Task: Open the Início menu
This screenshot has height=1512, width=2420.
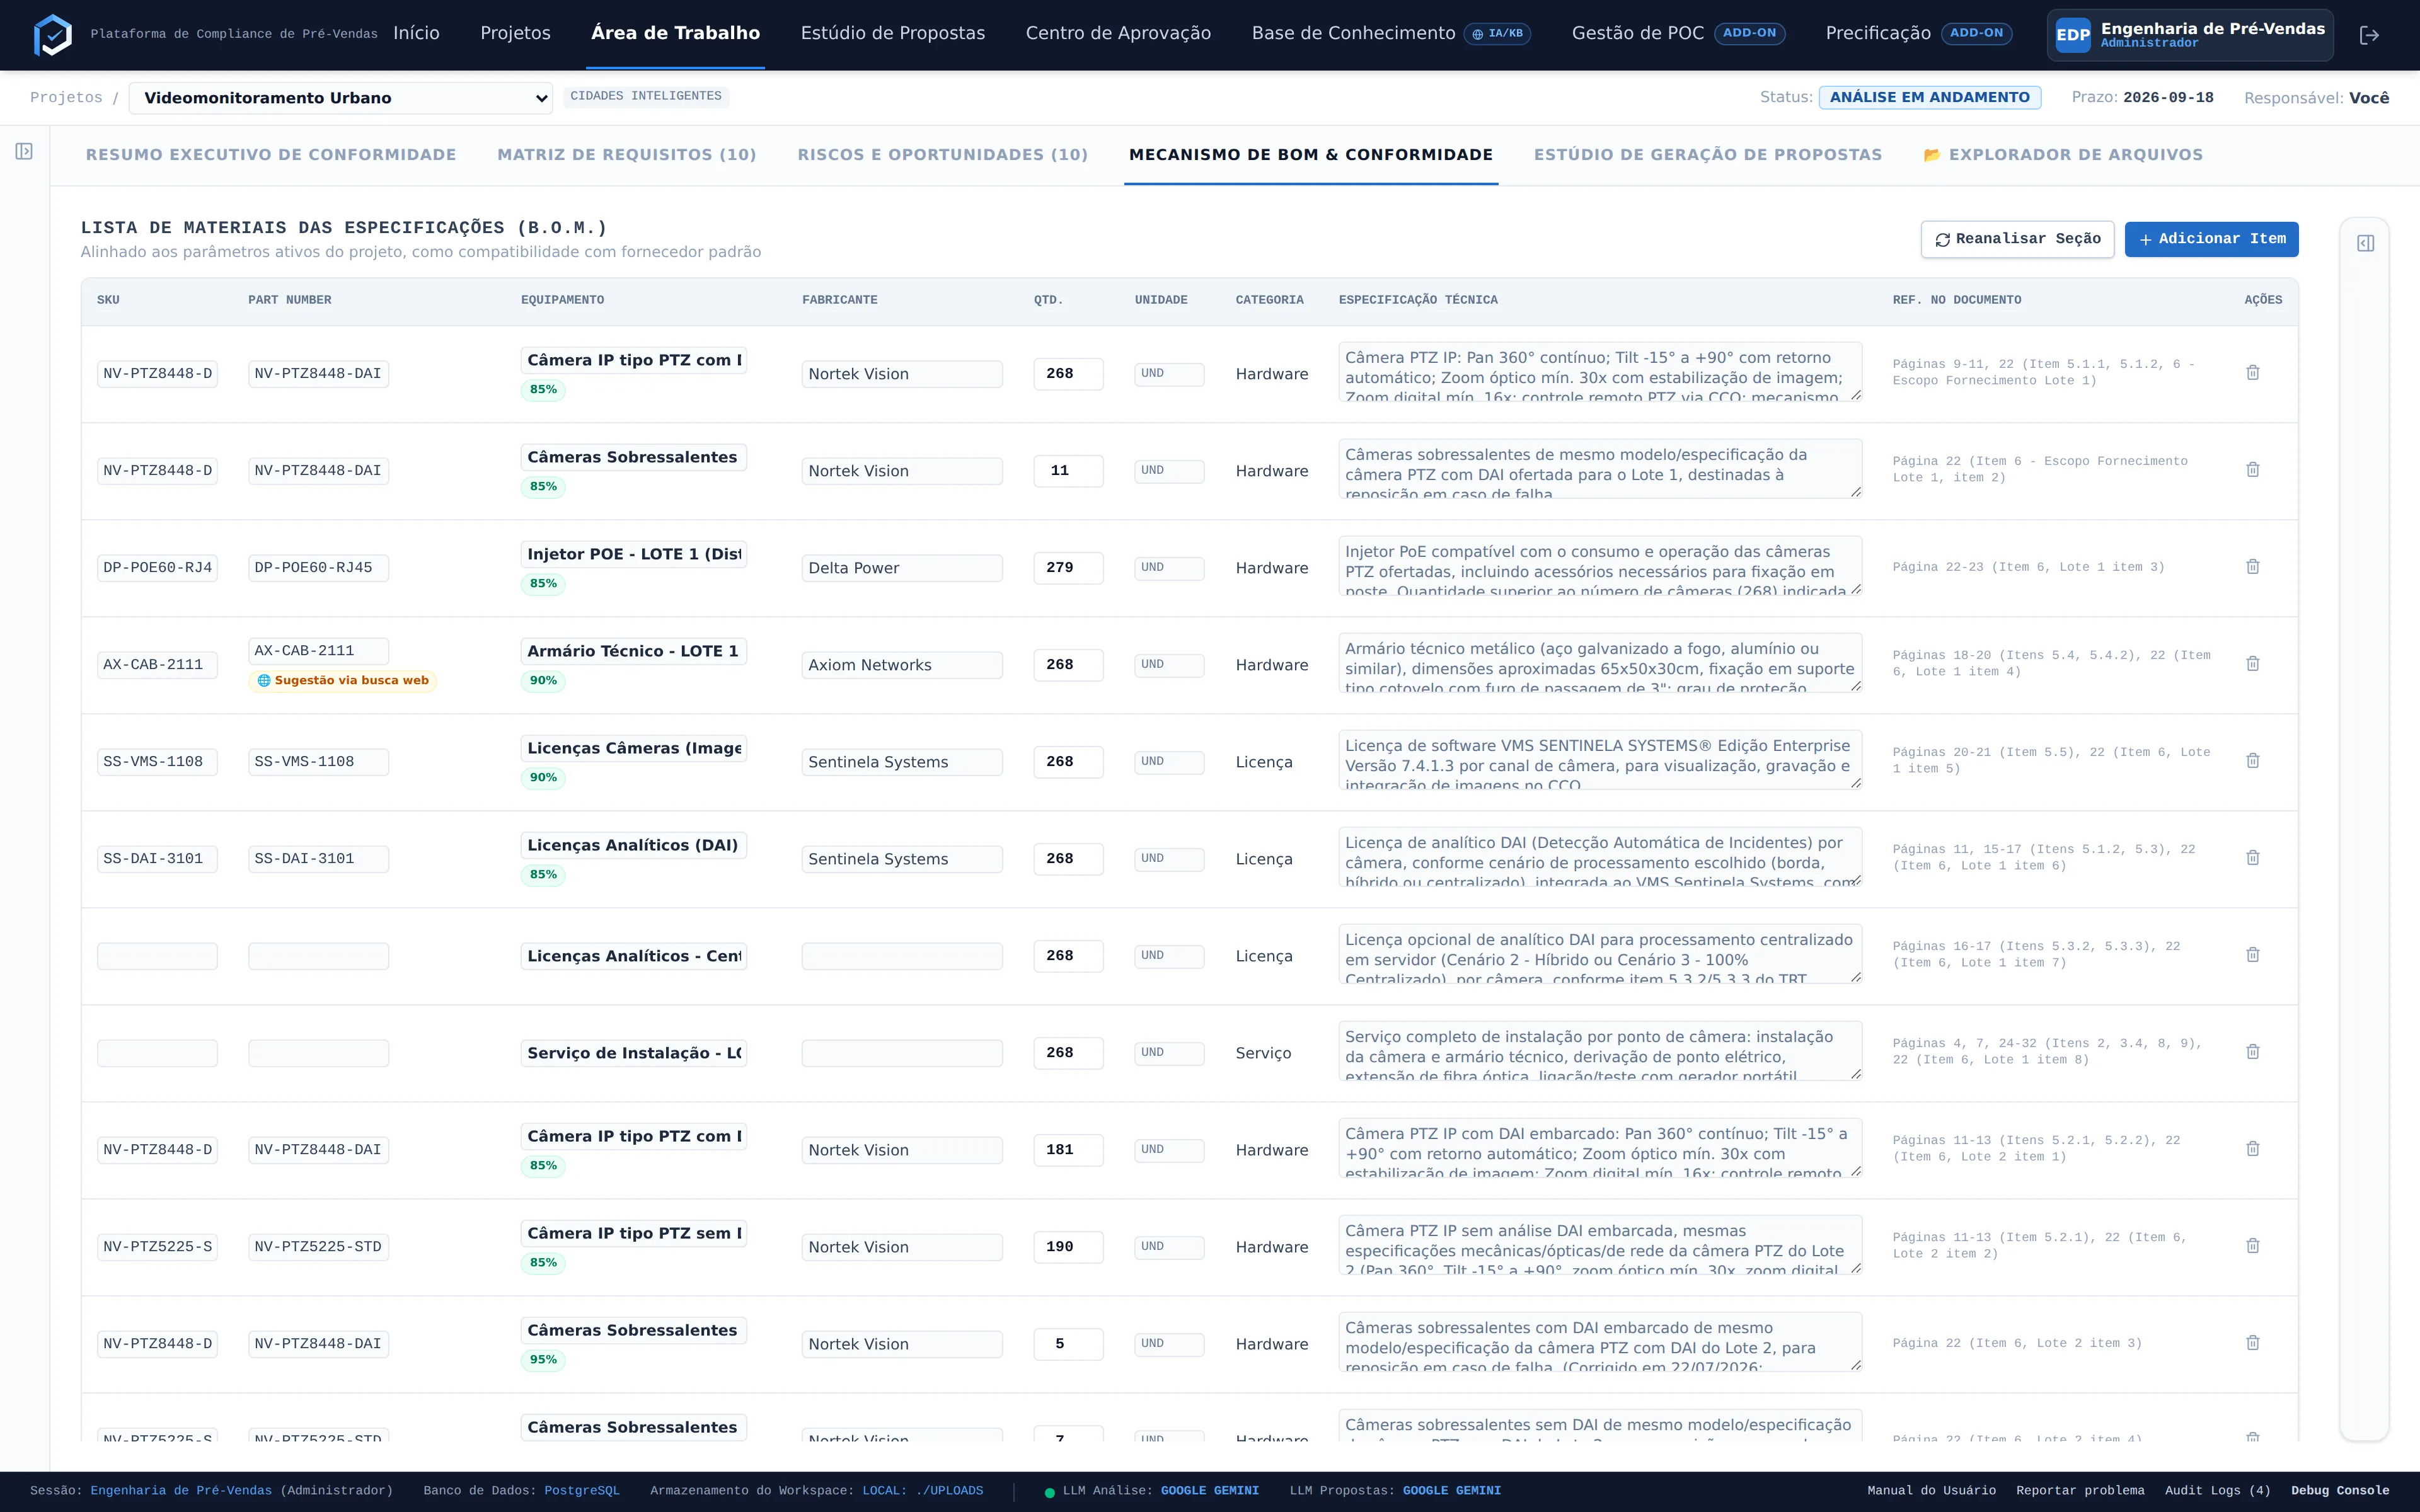Action: click(416, 33)
